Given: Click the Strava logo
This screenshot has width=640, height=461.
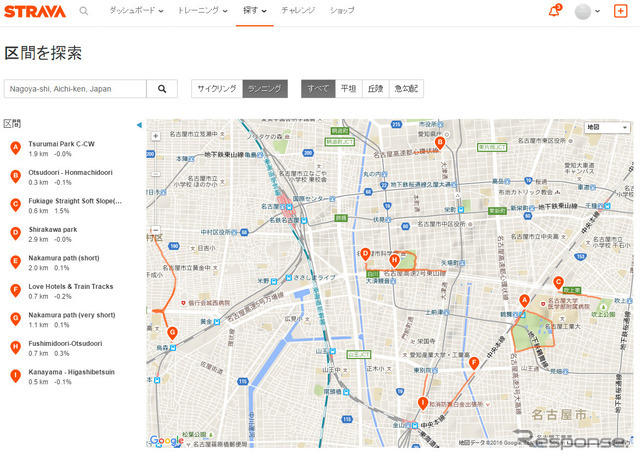Looking at the screenshot, I should click(35, 11).
